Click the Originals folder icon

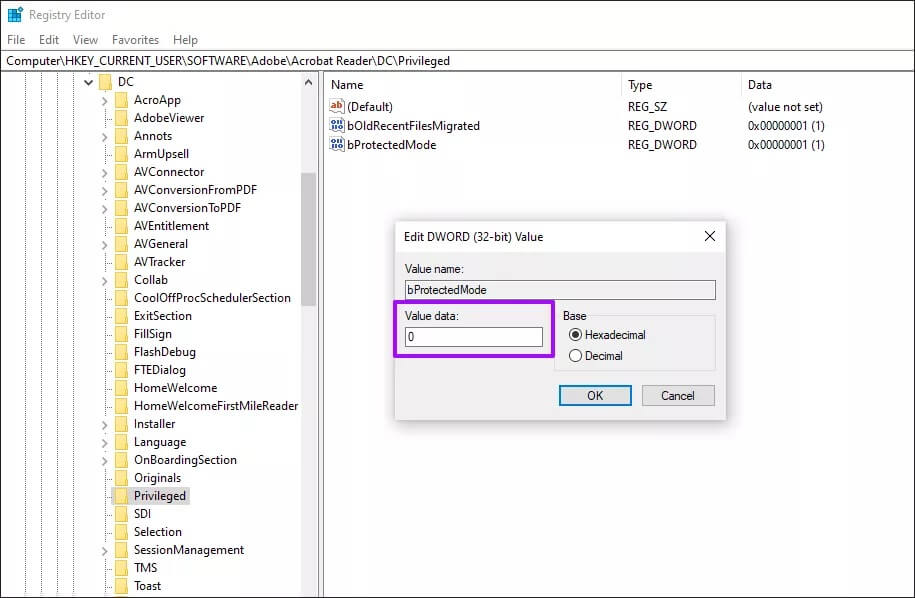(x=121, y=478)
